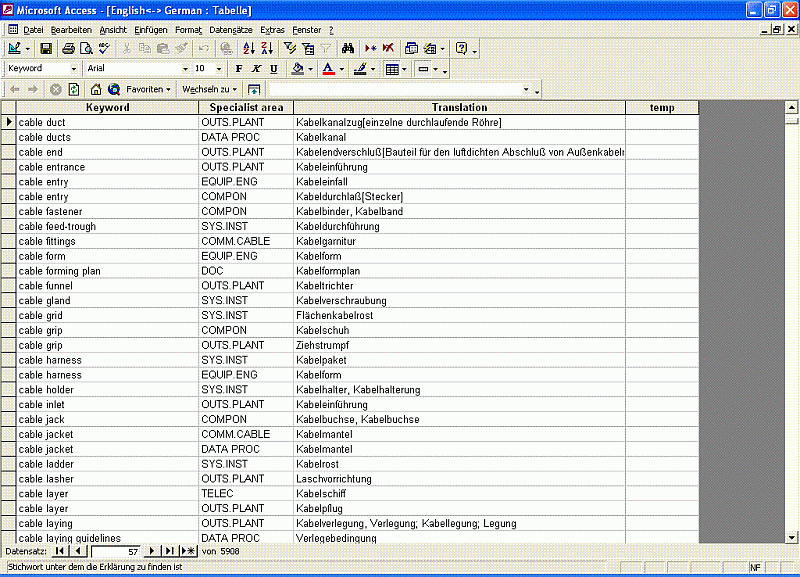Open Find with binoculars icon
800x577 pixels.
(x=348, y=48)
